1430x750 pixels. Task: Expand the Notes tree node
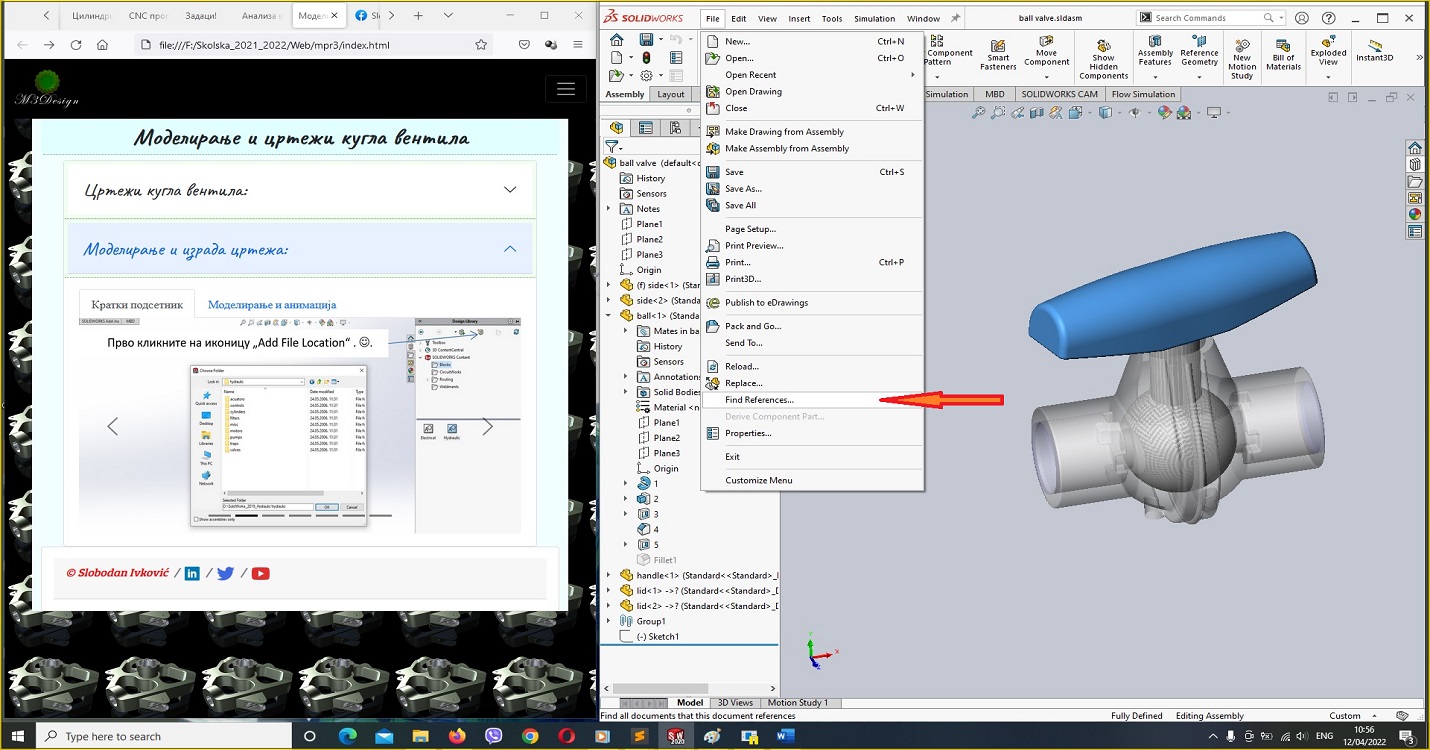[609, 209]
